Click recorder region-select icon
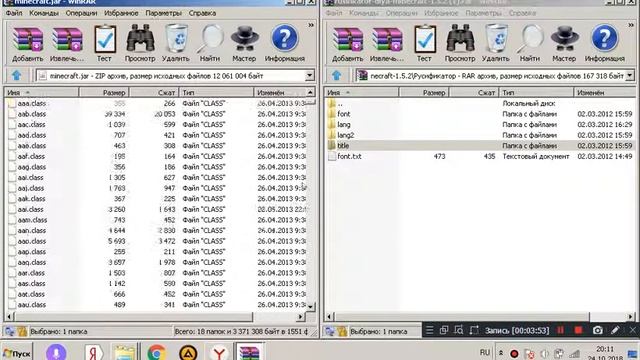640x360 pixels. 474,330
